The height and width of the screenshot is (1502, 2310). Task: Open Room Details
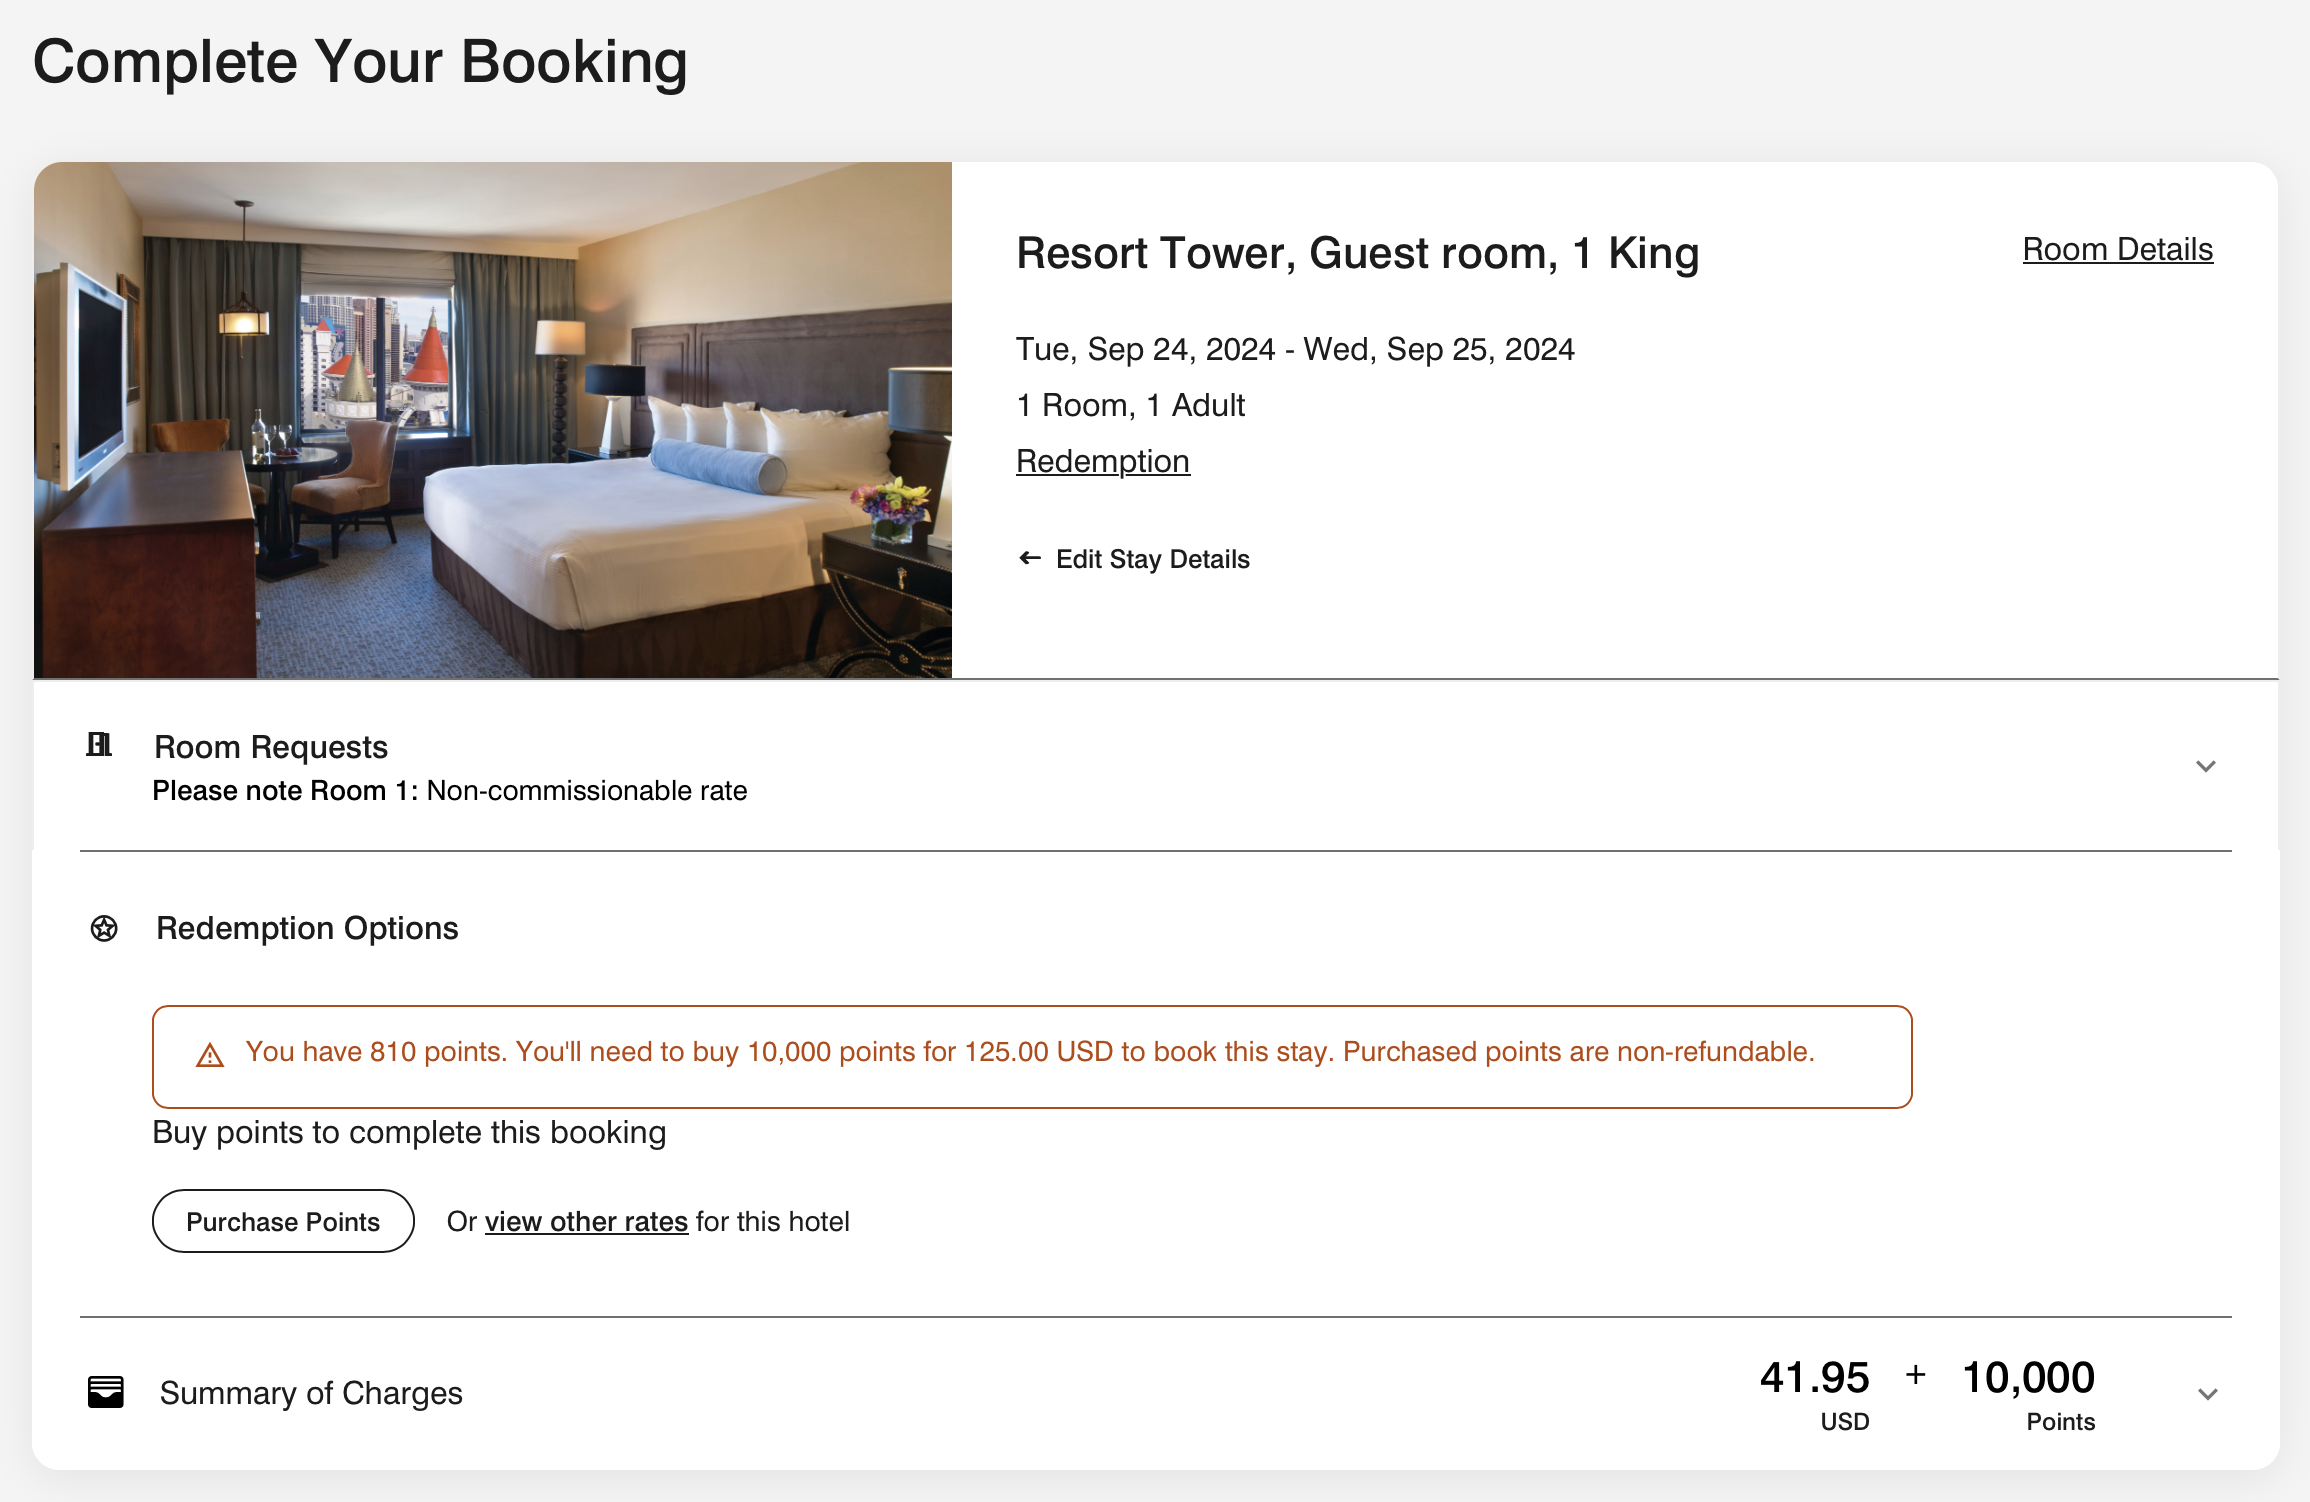point(2117,249)
